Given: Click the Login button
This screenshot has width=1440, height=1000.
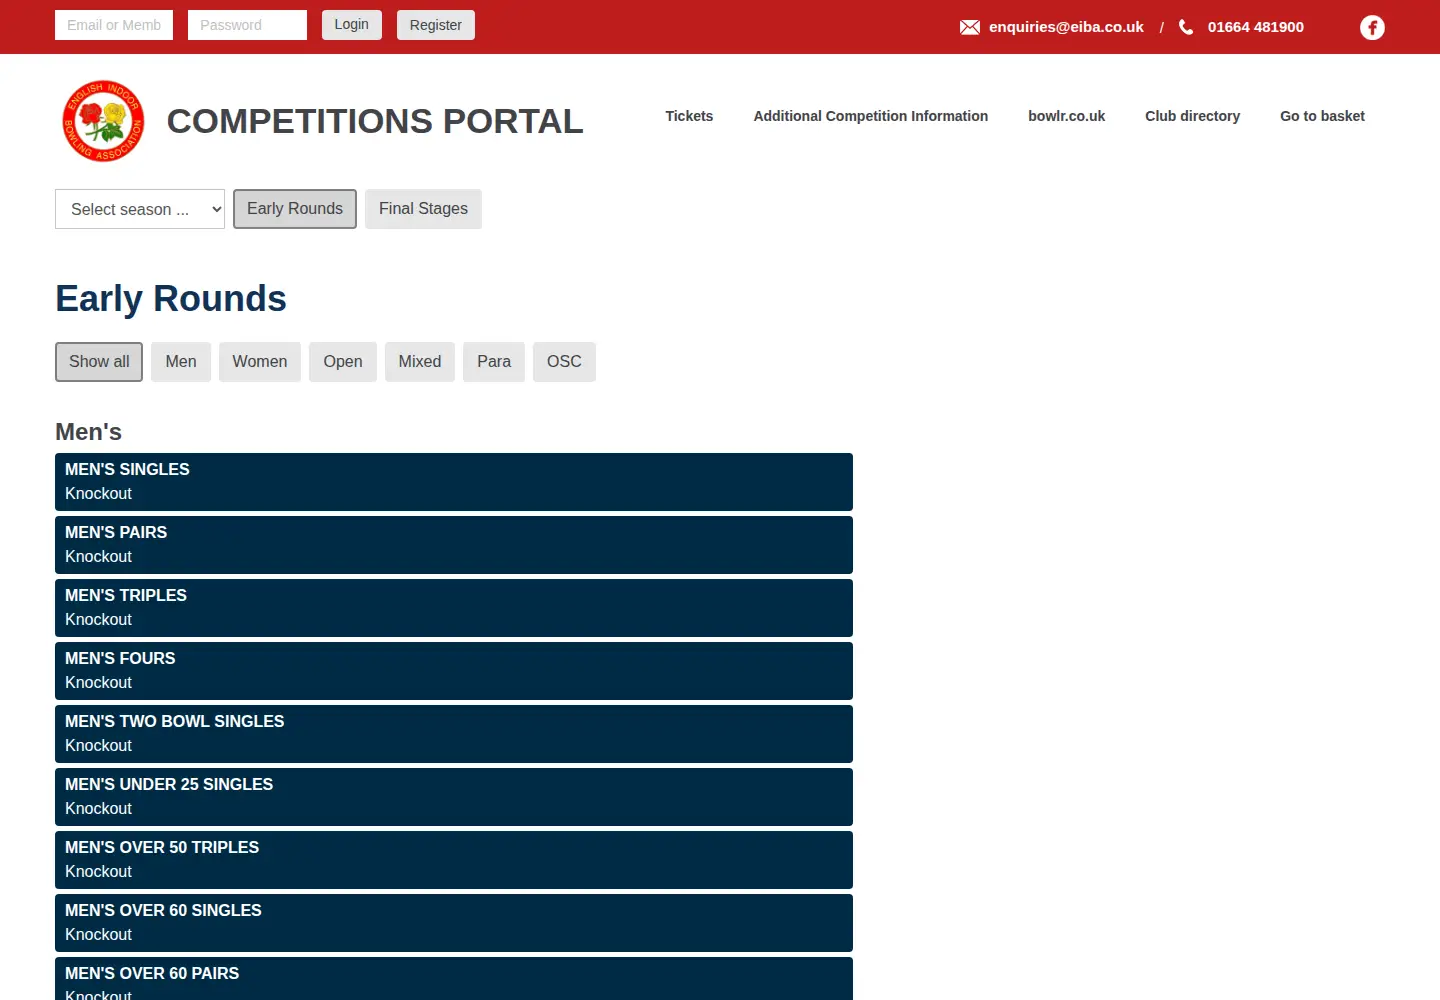Looking at the screenshot, I should coord(352,25).
